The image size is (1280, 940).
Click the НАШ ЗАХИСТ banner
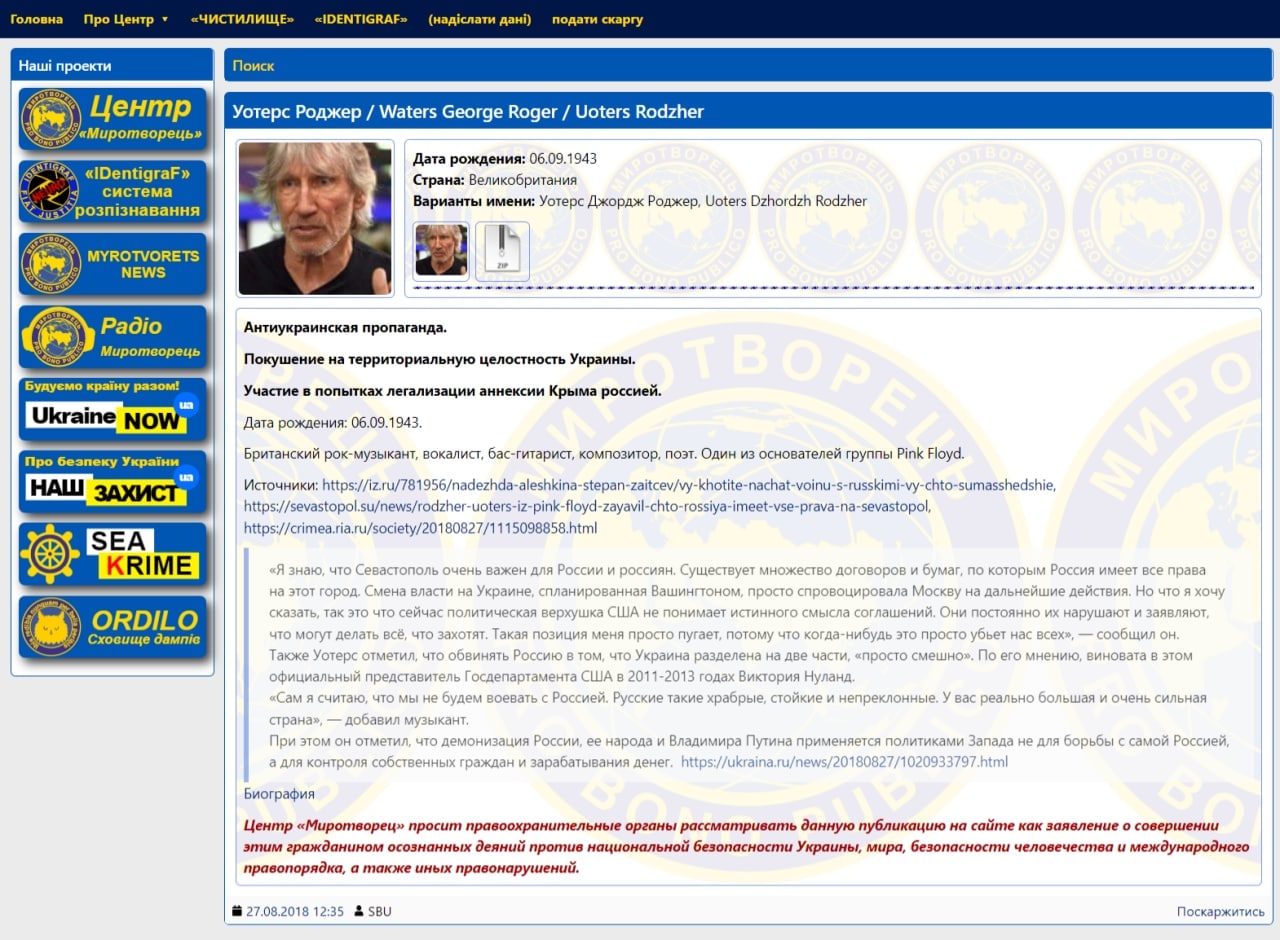[112, 482]
